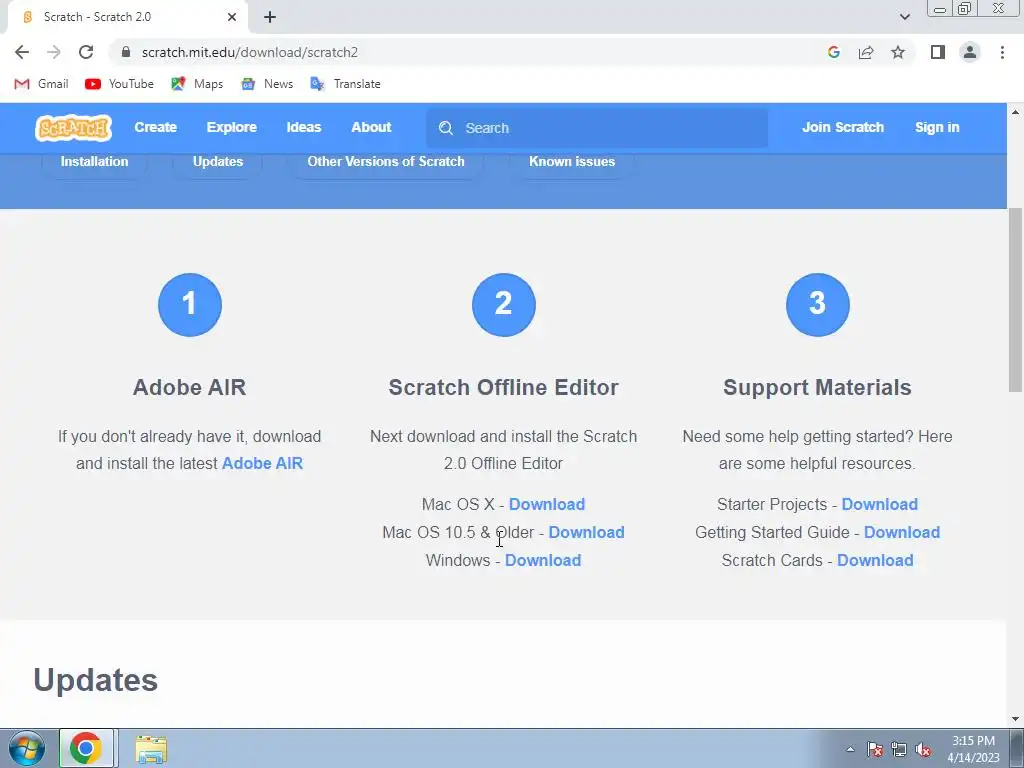Click the Chrome taskbar icon
Screen dimensions: 1024x768
86,748
